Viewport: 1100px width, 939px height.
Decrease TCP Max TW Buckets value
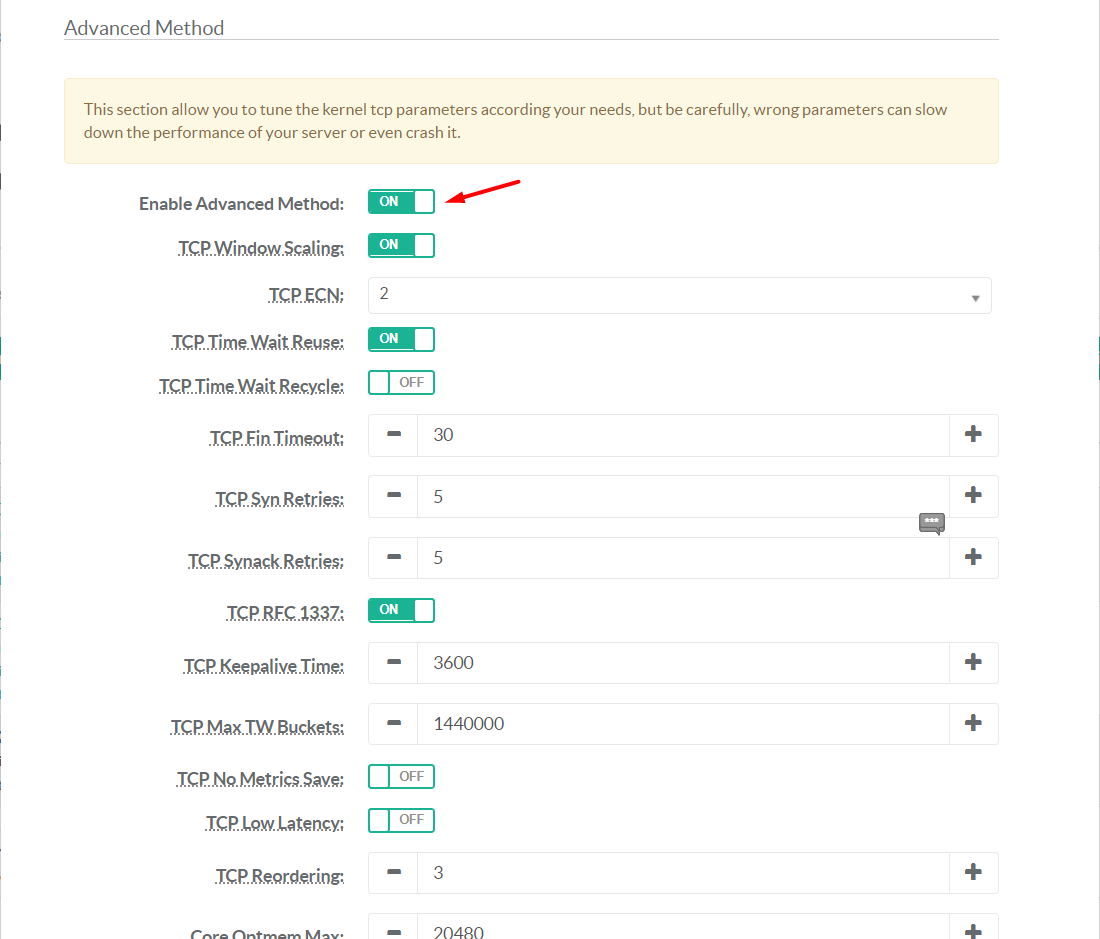pos(393,724)
